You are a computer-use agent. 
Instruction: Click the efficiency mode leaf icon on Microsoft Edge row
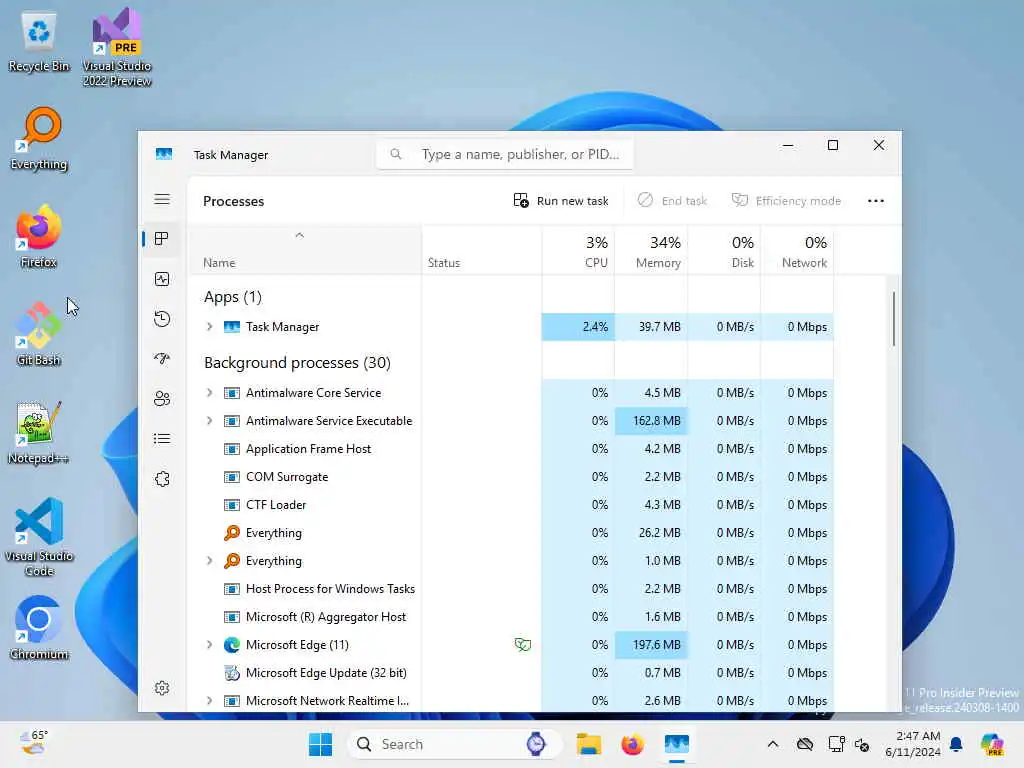[522, 645]
